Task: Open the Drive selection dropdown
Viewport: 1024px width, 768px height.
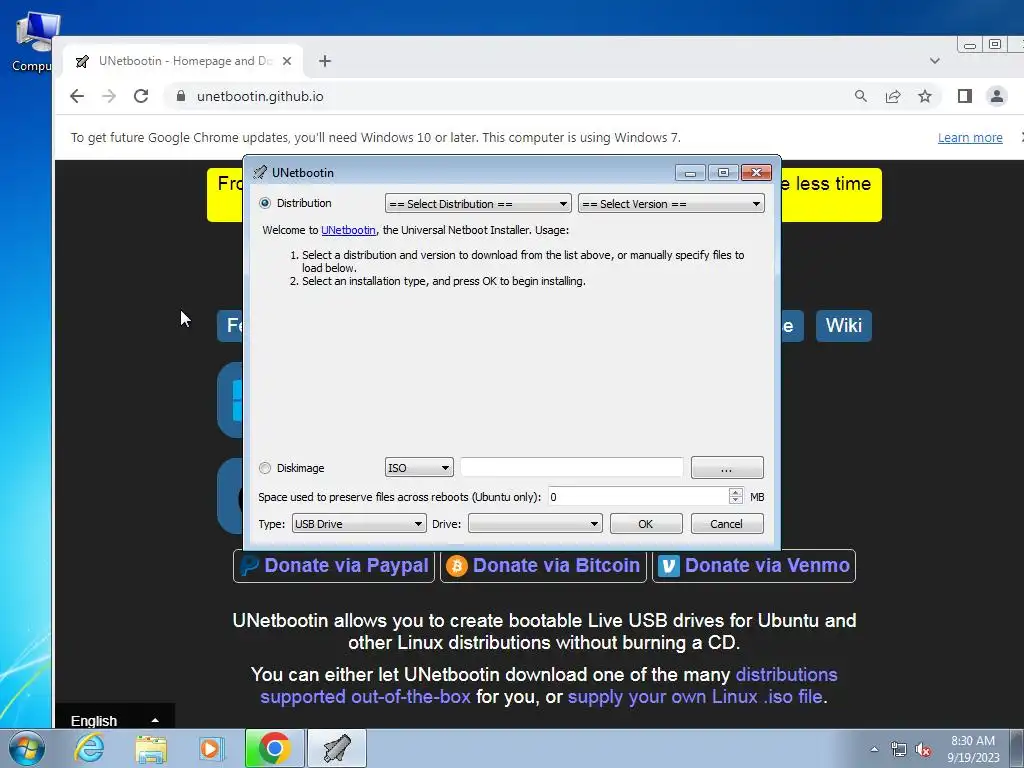Action: tap(535, 524)
